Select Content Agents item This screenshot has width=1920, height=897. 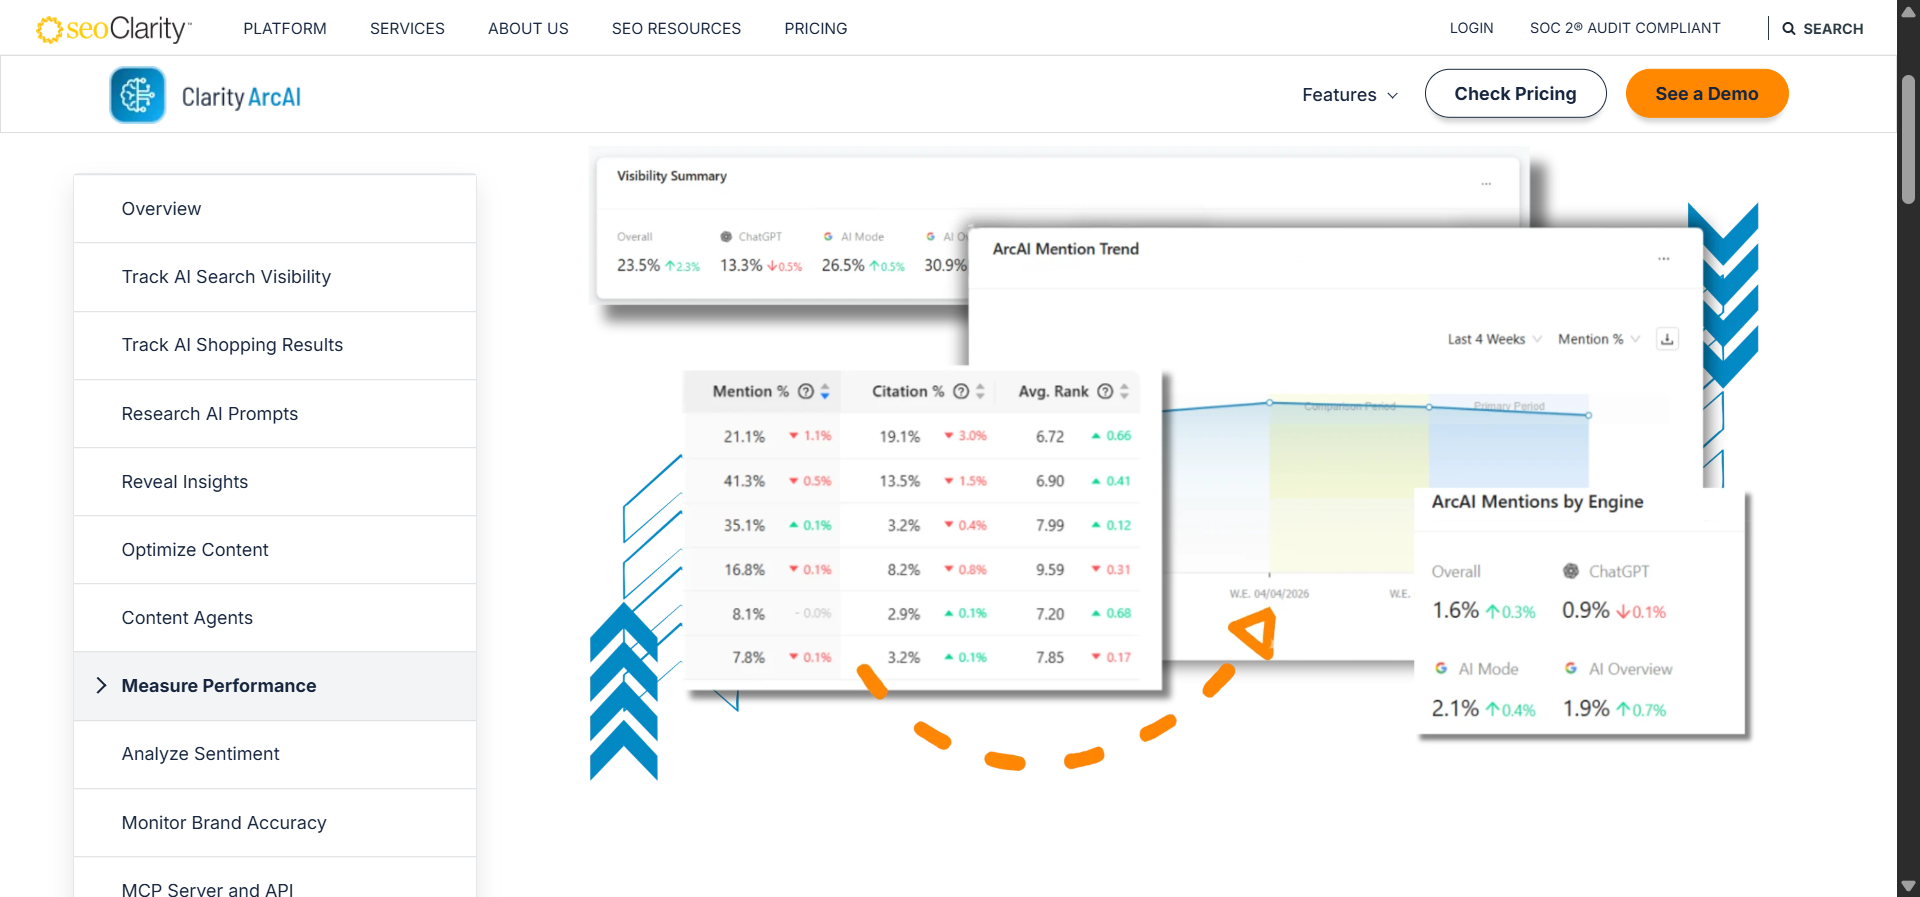[x=275, y=618]
